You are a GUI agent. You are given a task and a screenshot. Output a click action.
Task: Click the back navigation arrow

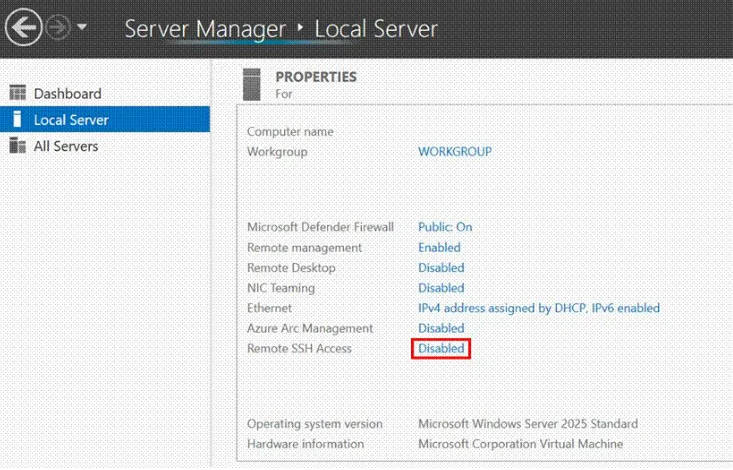tap(23, 27)
